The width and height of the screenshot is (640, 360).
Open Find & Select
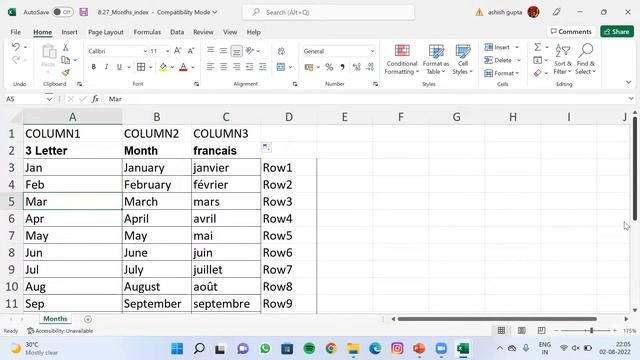585,60
